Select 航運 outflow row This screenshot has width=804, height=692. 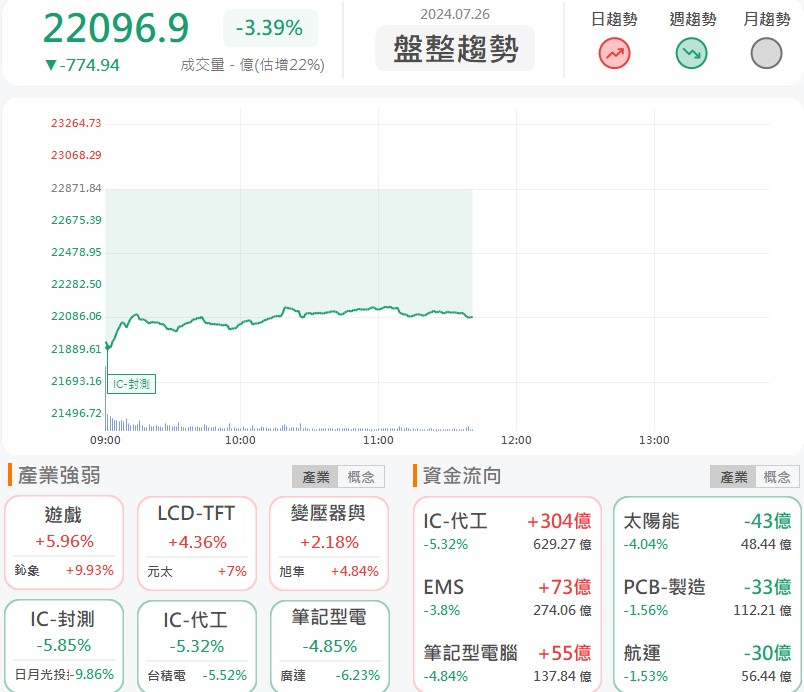(707, 664)
